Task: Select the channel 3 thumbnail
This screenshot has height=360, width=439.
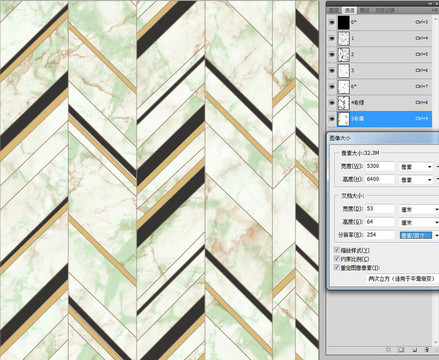Action: tap(343, 70)
